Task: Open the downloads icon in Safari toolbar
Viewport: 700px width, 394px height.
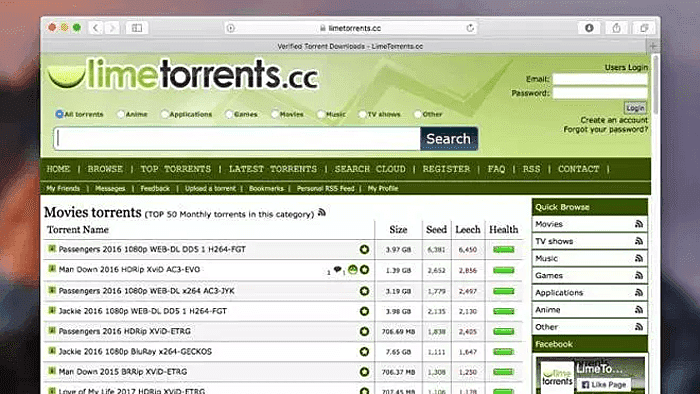Action: click(x=589, y=28)
